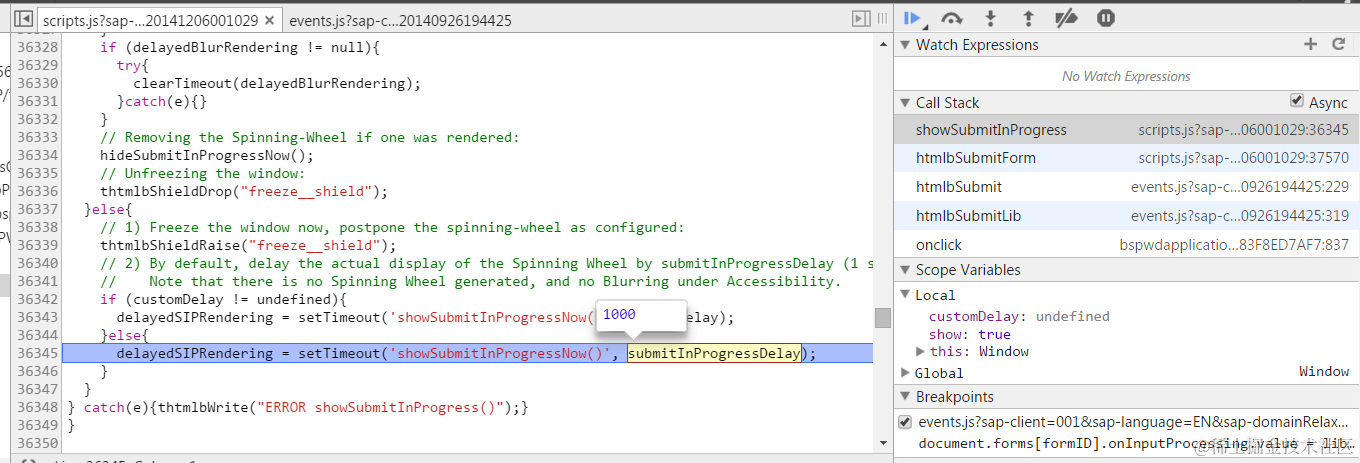Viewport: 1360px width, 463px height.
Task: Step over next function call
Action: 952,18
